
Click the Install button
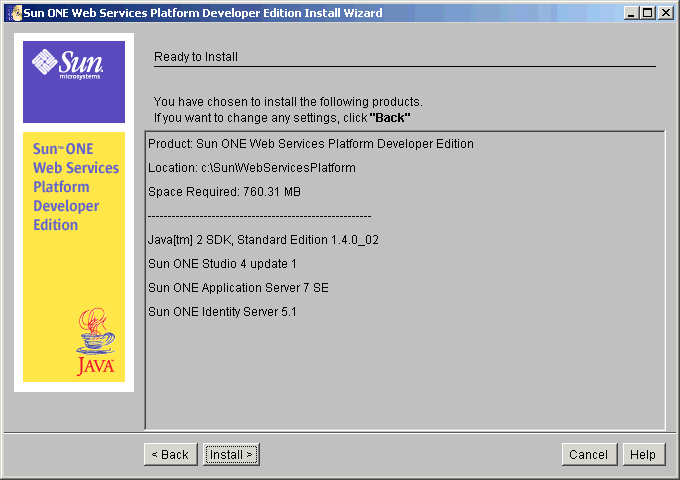pos(231,454)
